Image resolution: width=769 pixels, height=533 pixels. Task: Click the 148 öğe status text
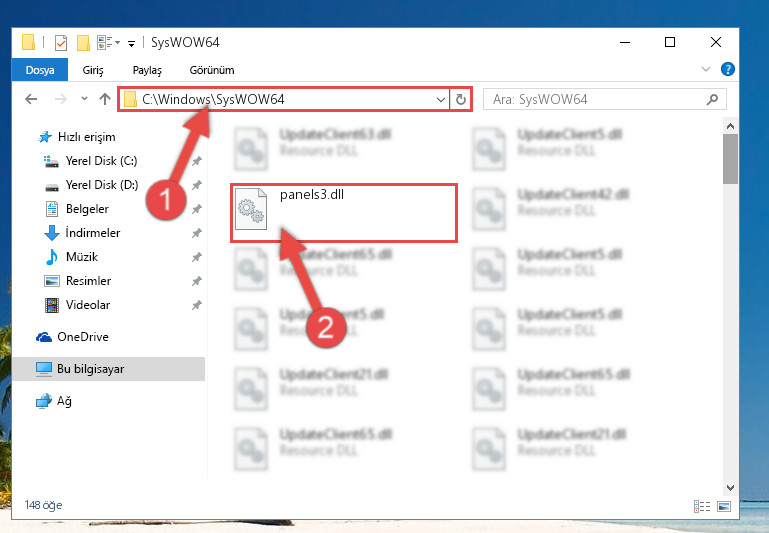44,505
